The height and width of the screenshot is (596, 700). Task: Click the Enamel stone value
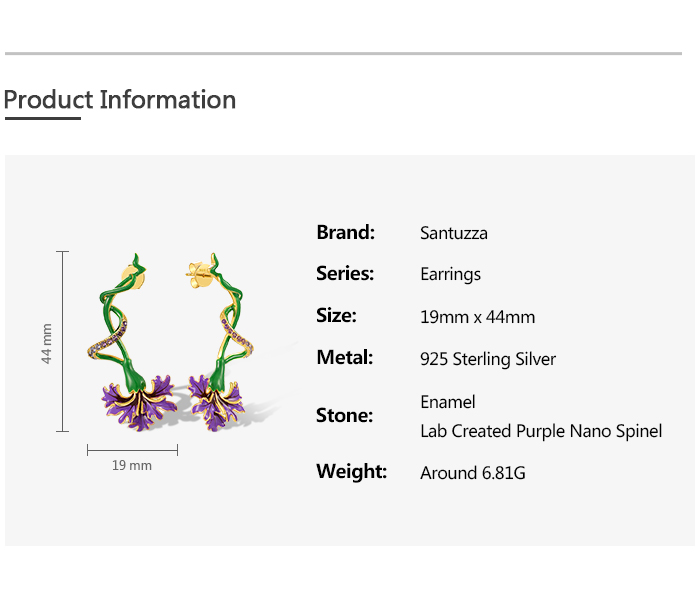point(448,402)
